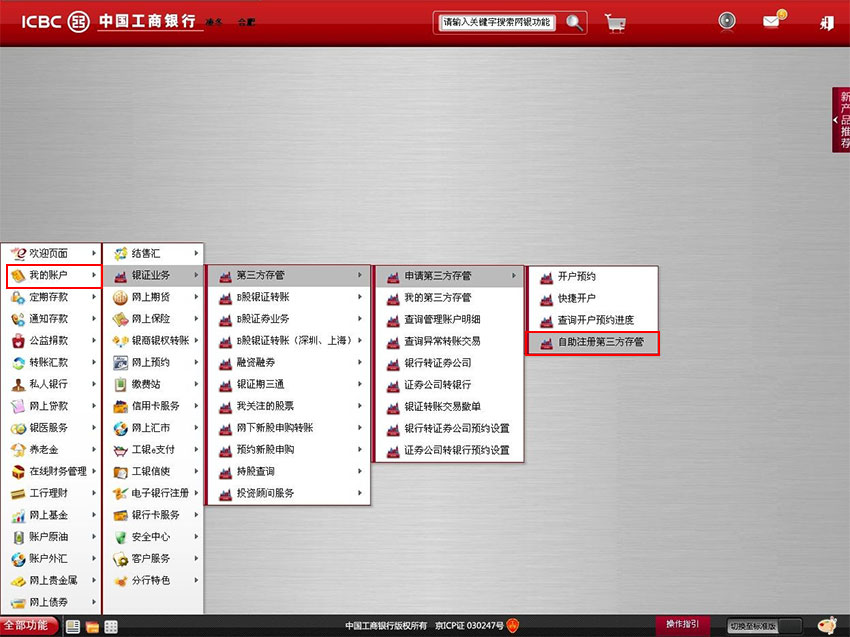Select B股证券业务 menu item
Image resolution: width=850 pixels, height=637 pixels.
tap(288, 319)
